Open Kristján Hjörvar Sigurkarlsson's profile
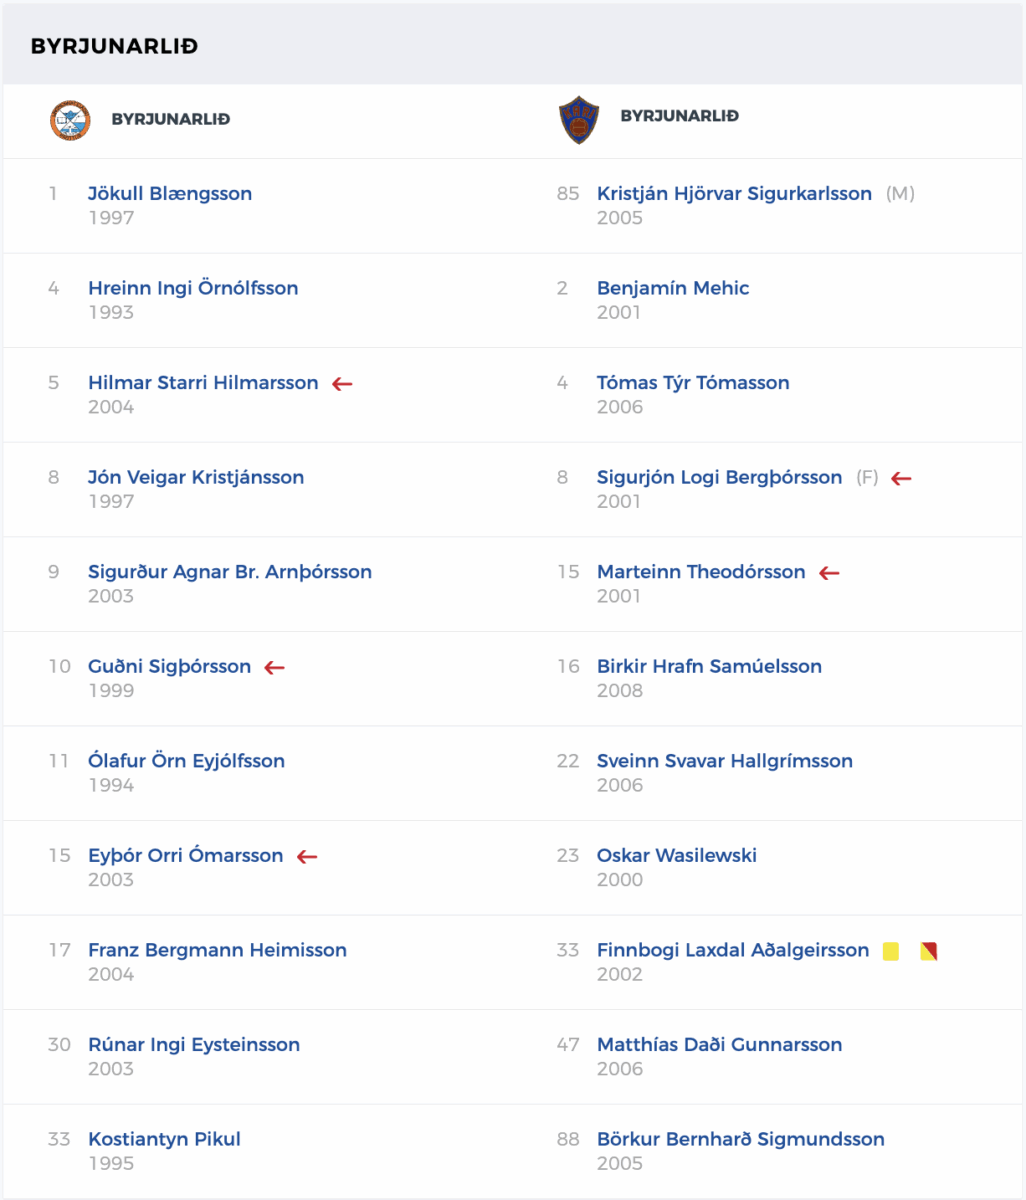The image size is (1026, 1200). (x=734, y=194)
